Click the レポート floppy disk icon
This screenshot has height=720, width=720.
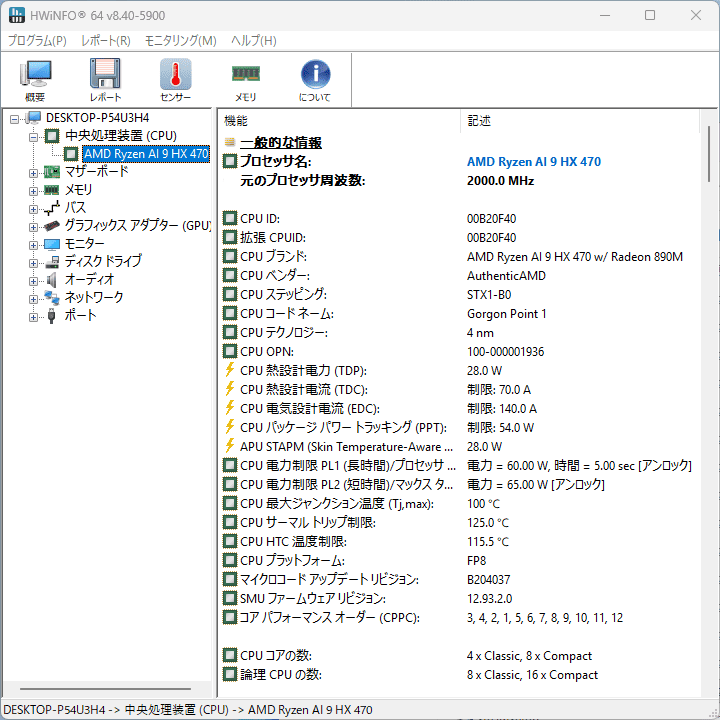pos(105,80)
